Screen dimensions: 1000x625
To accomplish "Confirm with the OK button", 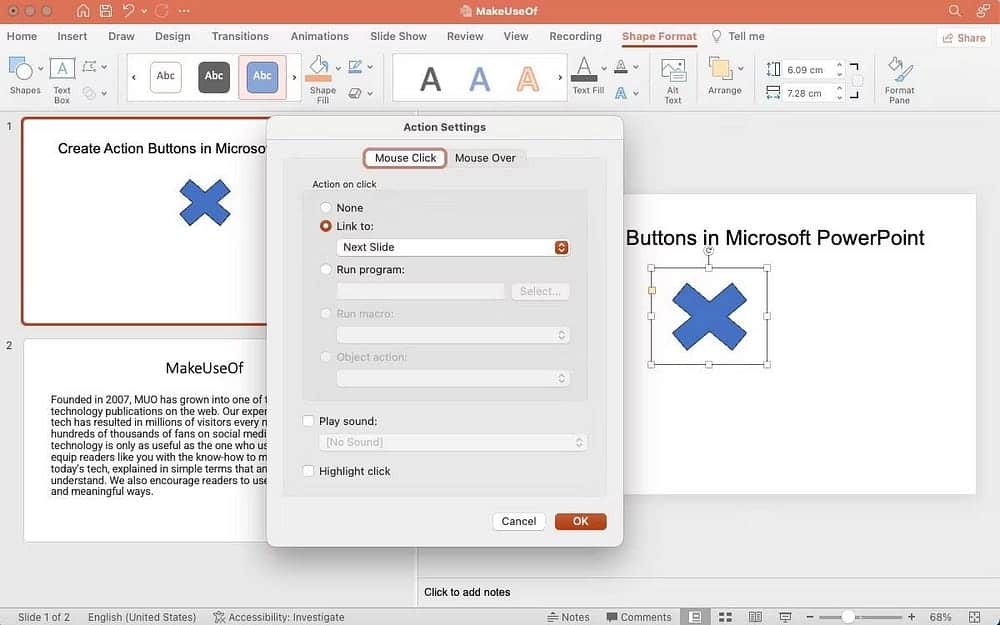I will (580, 521).
